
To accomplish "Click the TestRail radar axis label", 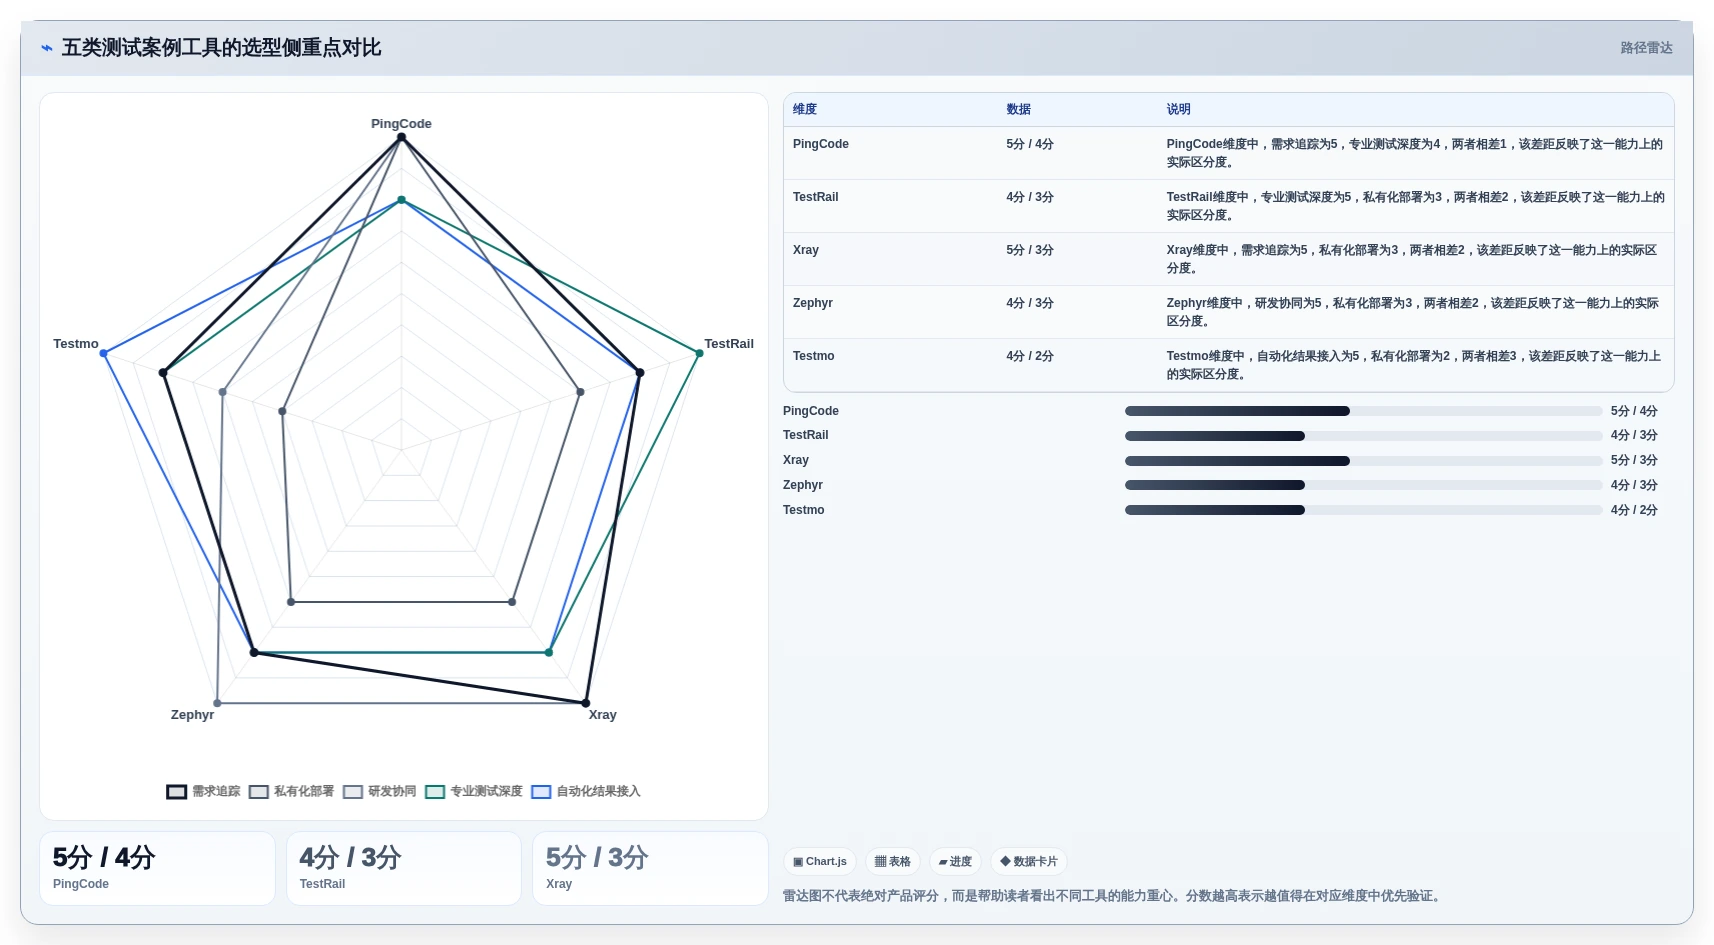I will 729,344.
